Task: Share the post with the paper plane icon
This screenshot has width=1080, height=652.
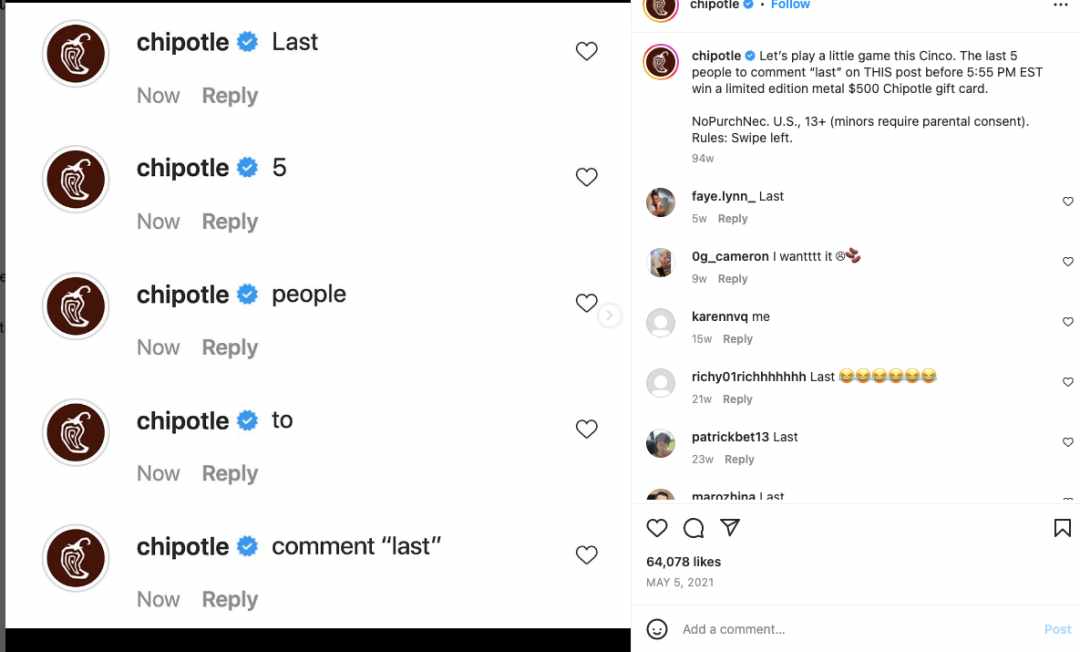Action: 729,527
